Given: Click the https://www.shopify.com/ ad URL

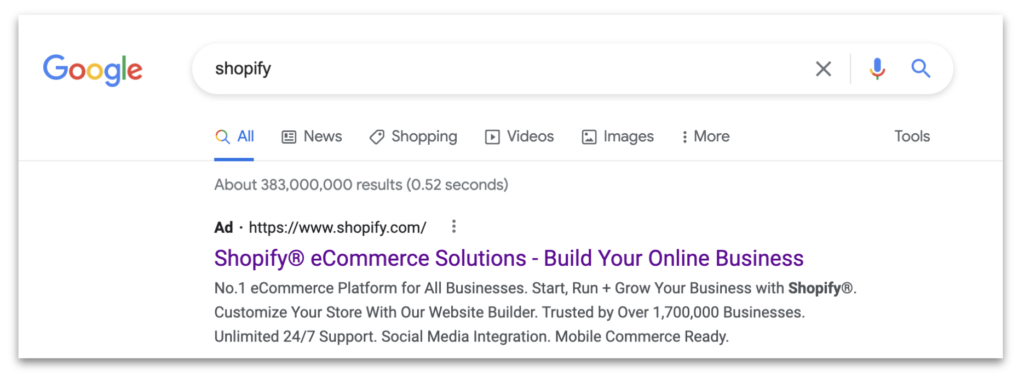Looking at the screenshot, I should 338,227.
